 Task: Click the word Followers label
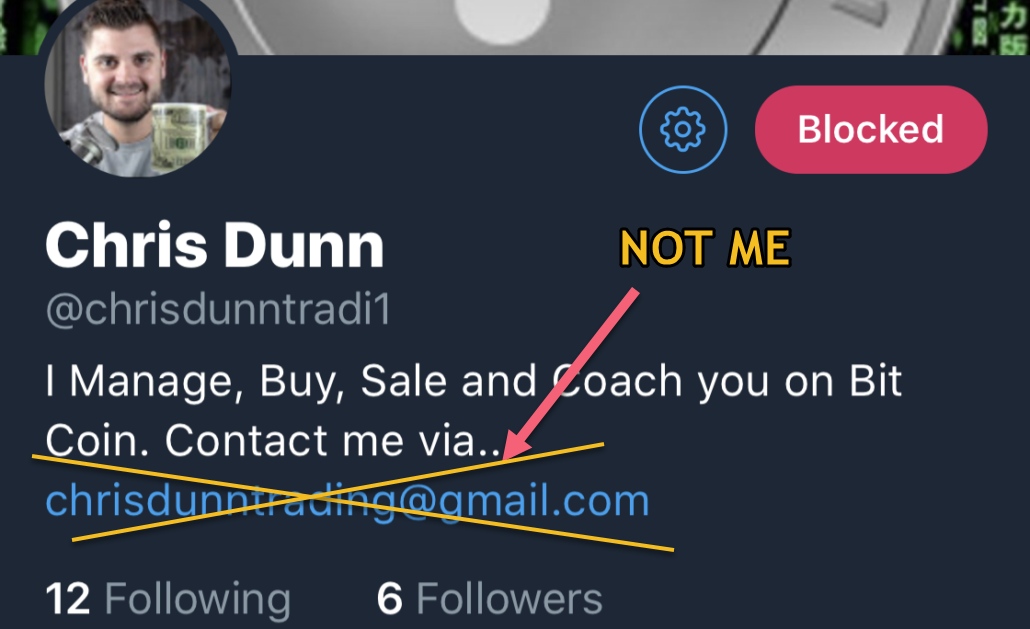(509, 599)
